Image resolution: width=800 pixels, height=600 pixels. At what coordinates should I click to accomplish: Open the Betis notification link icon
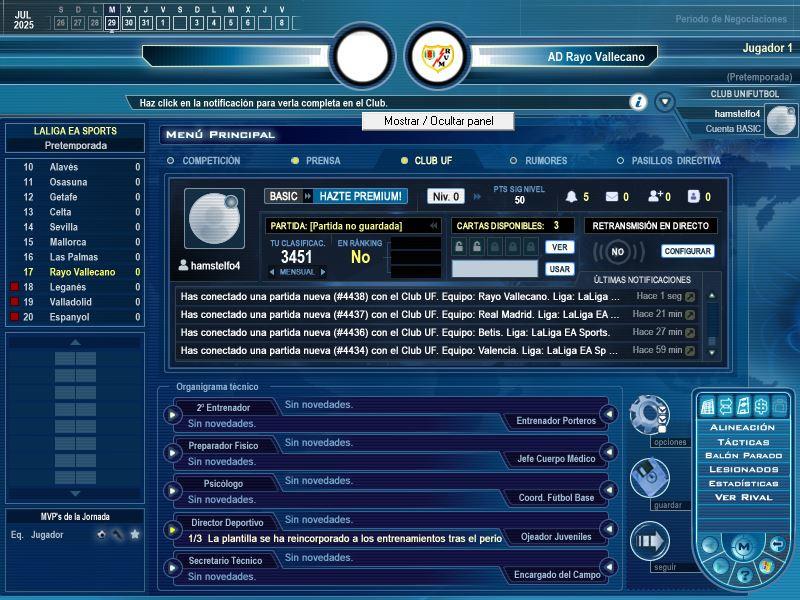point(690,333)
